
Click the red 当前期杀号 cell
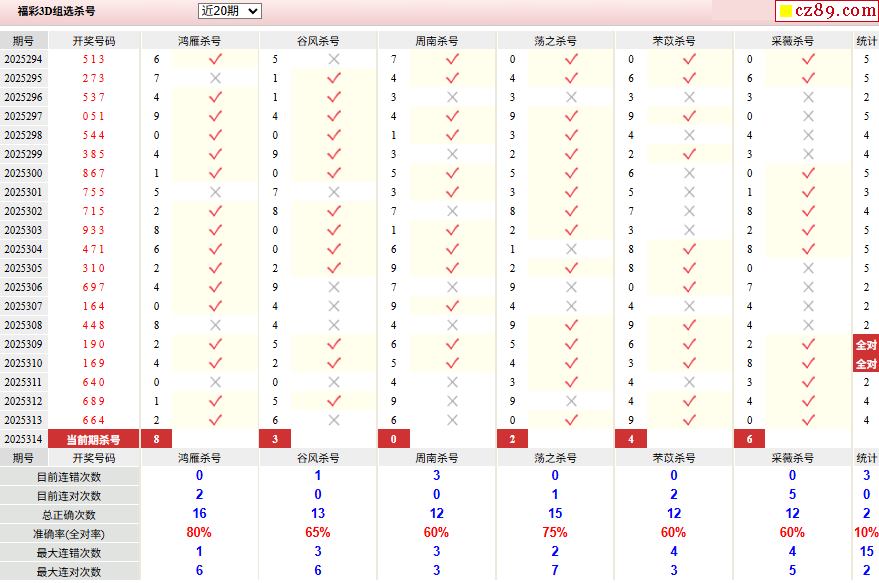pyautogui.click(x=93, y=439)
